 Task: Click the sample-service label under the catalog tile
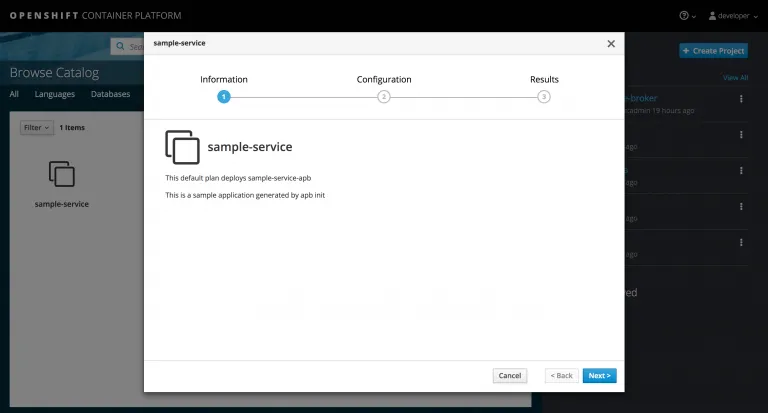click(62, 204)
